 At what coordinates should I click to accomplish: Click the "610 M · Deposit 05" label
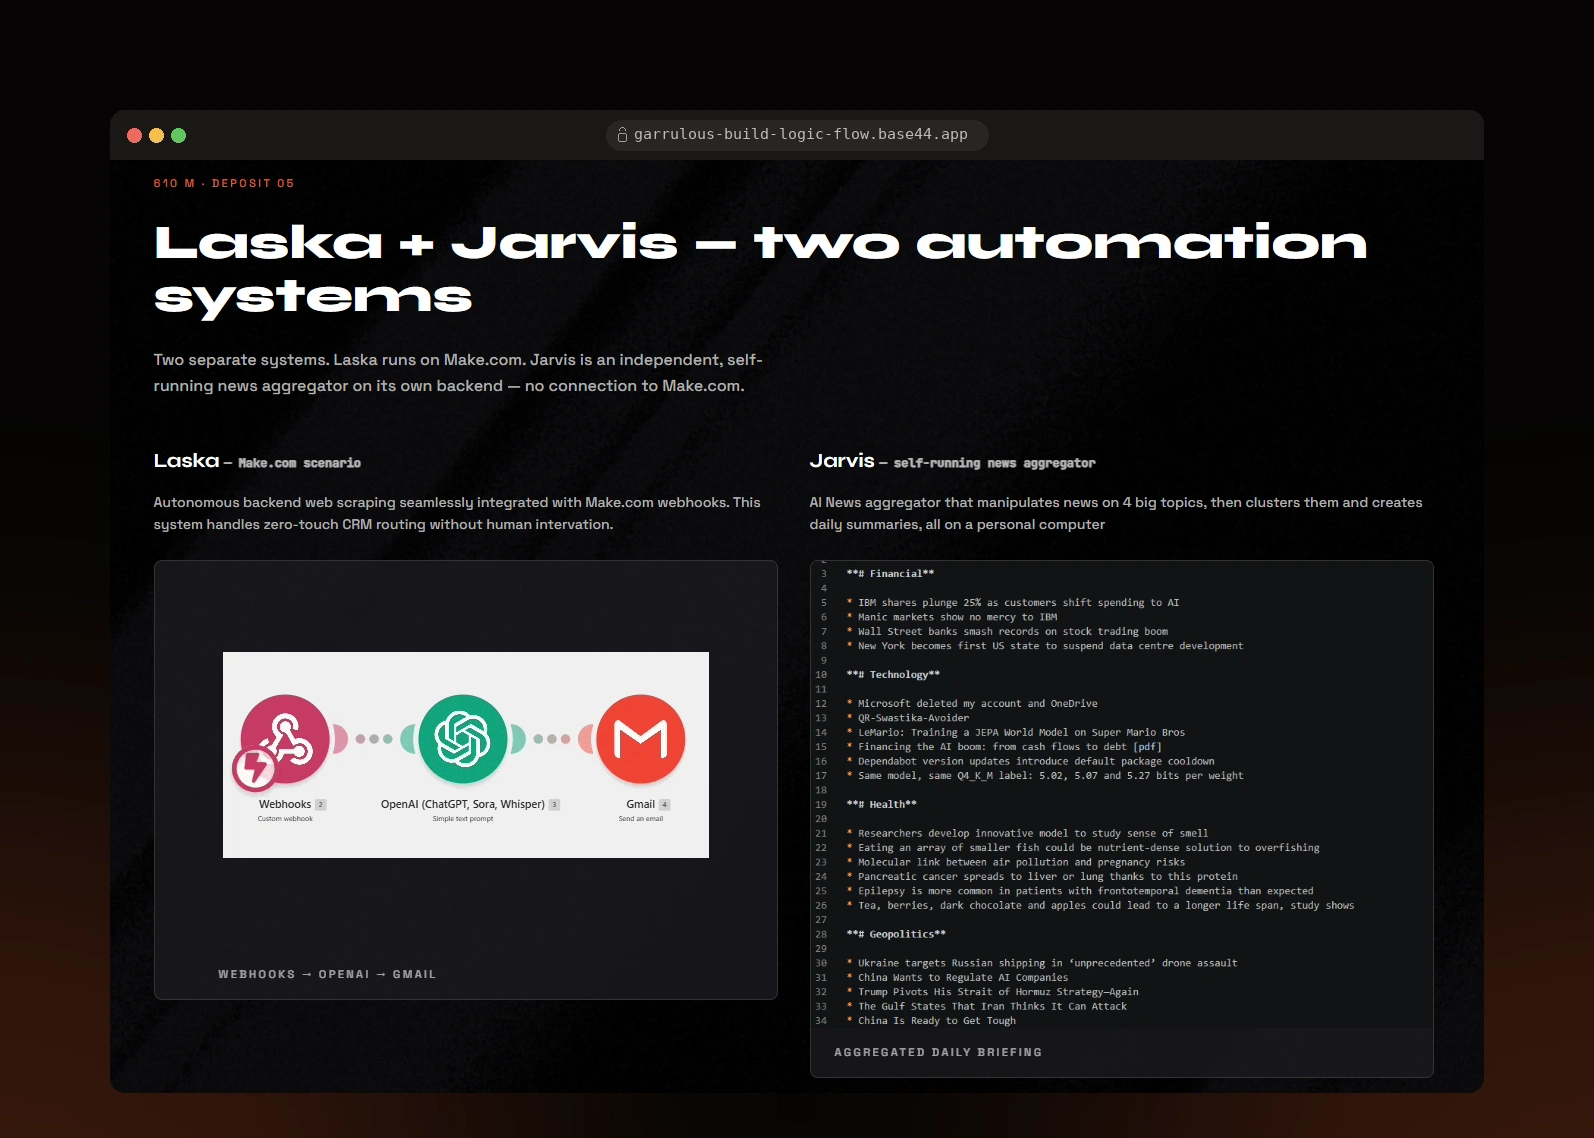[x=224, y=183]
